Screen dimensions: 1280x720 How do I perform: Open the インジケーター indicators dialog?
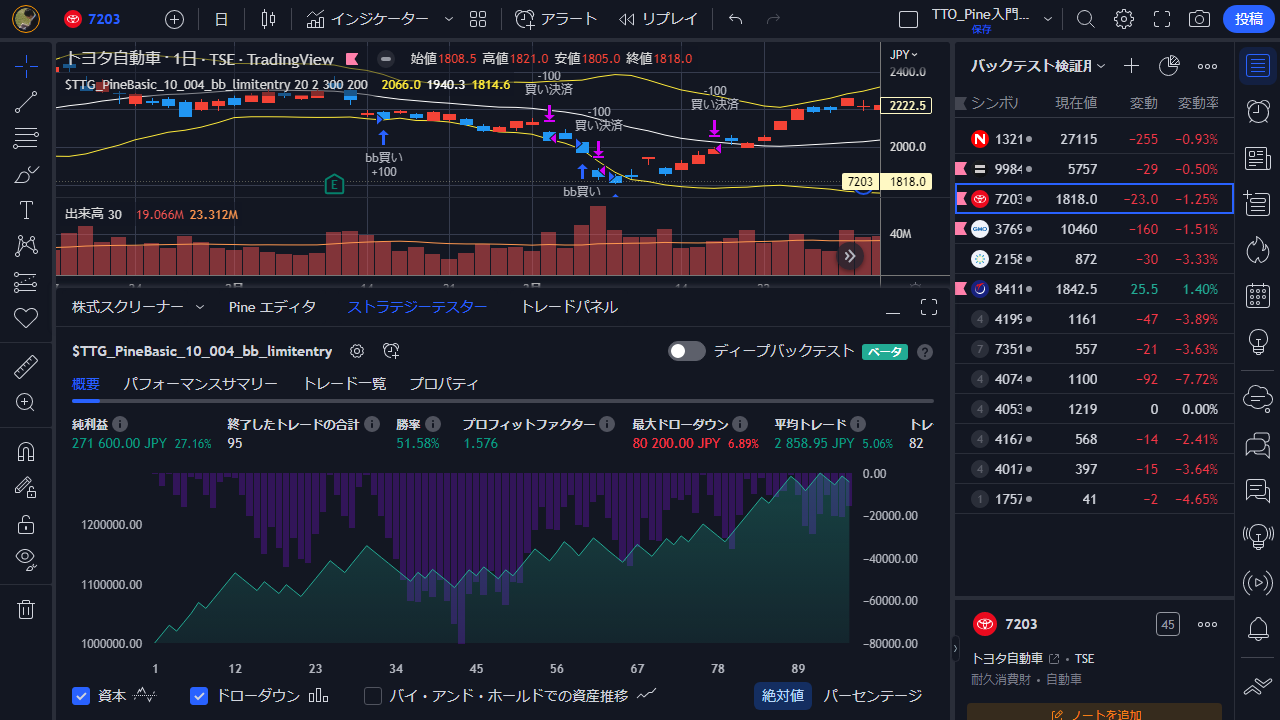[368, 19]
